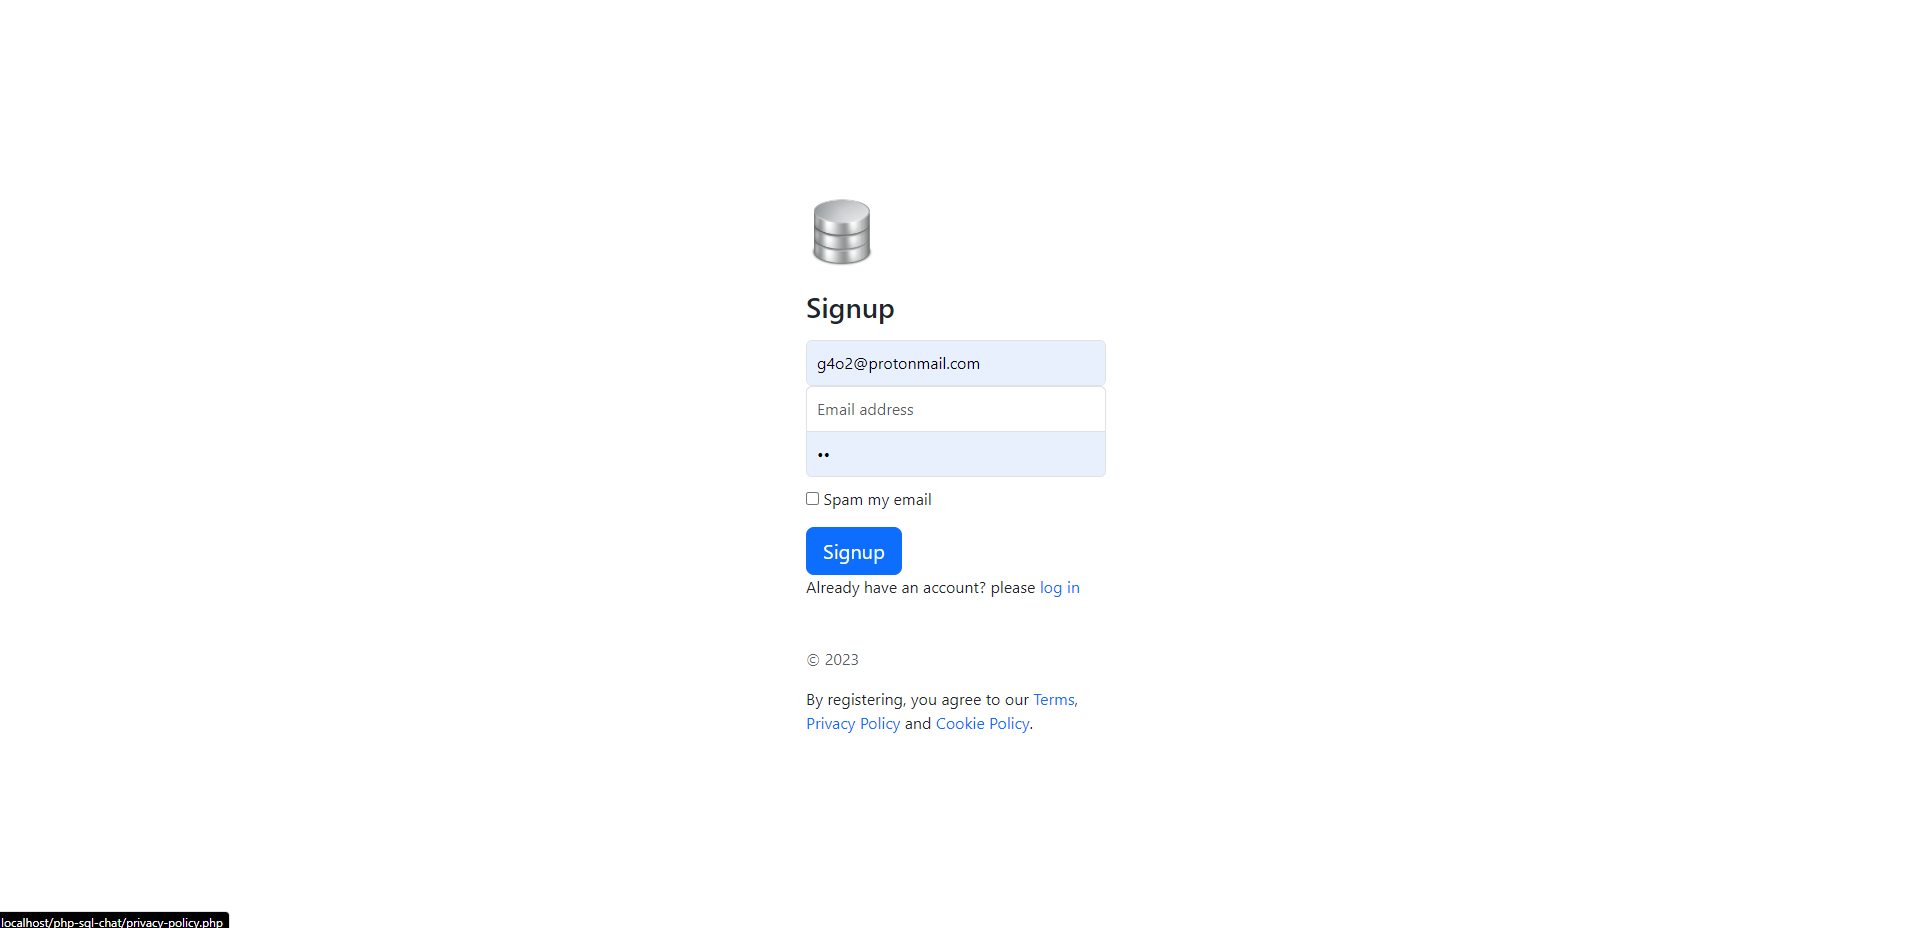Open the Cookie Policy link
1916x928 pixels.
[982, 724]
